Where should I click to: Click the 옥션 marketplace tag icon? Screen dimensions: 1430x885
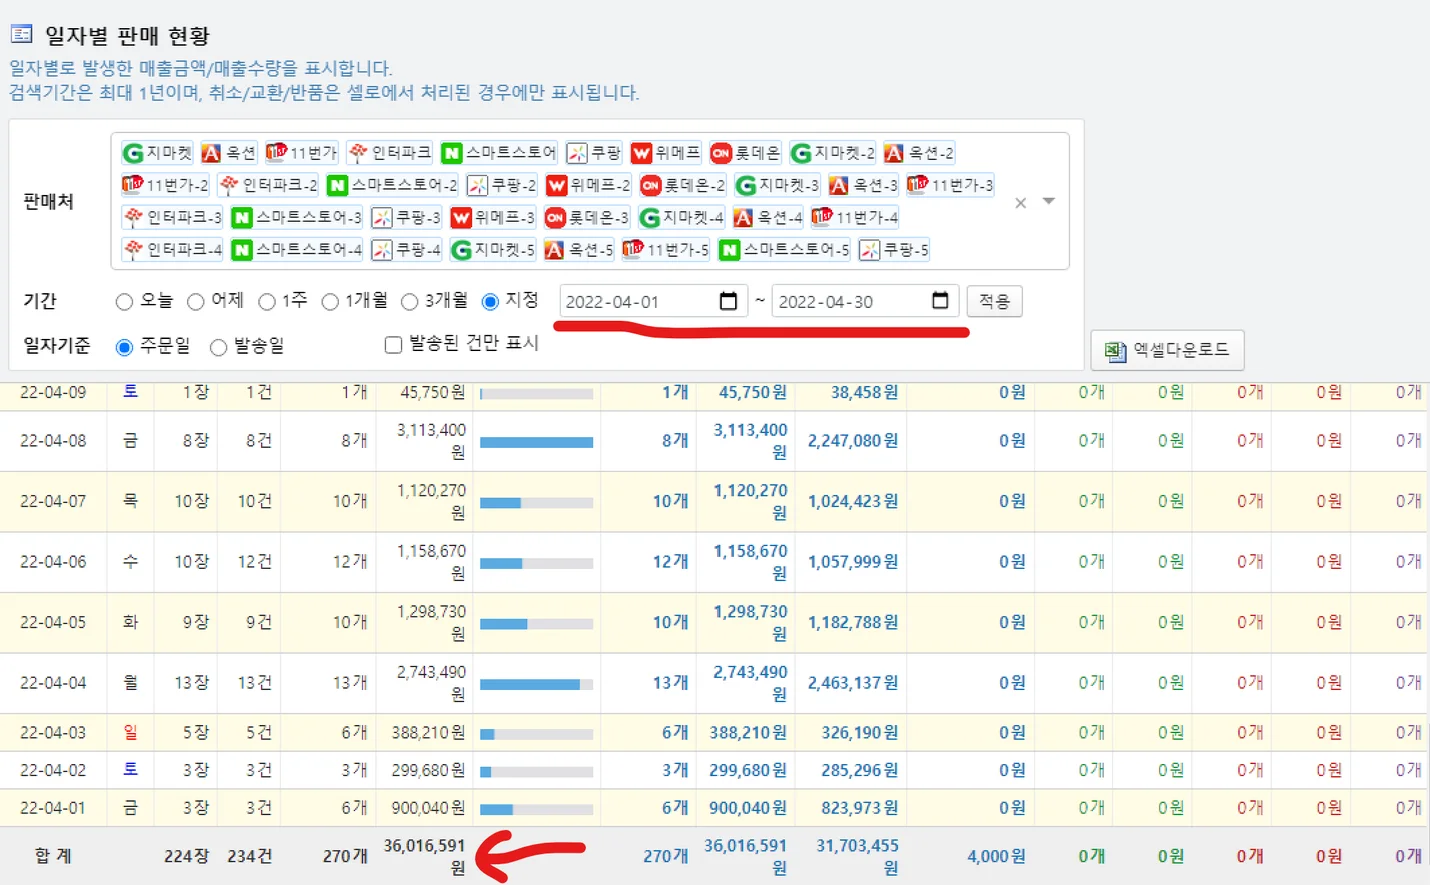211,153
